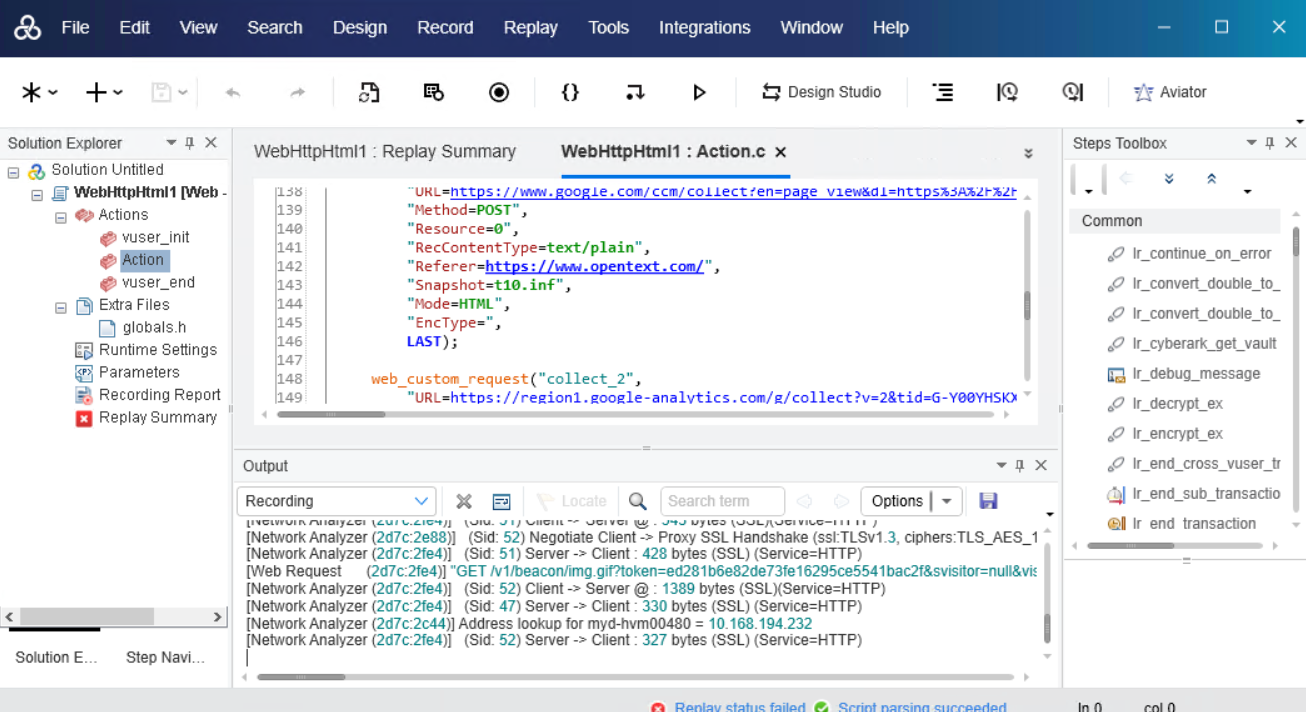The width and height of the screenshot is (1306, 712).
Task: Toggle the Solution Explorer pin auto-hide
Action: click(x=190, y=143)
